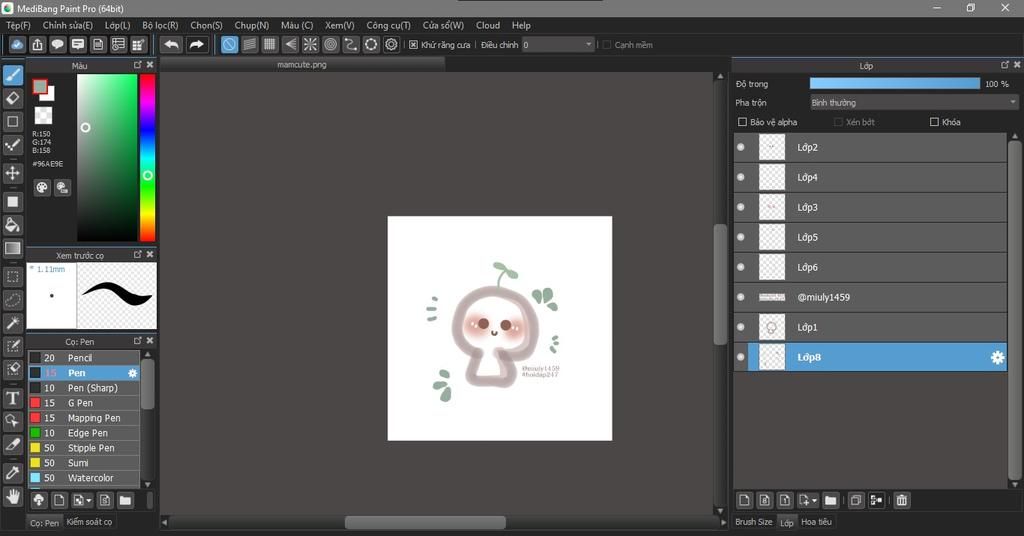Screen dimensions: 1024x536
Task: Switch to Kiểm soát cọ tab
Action: [89, 522]
